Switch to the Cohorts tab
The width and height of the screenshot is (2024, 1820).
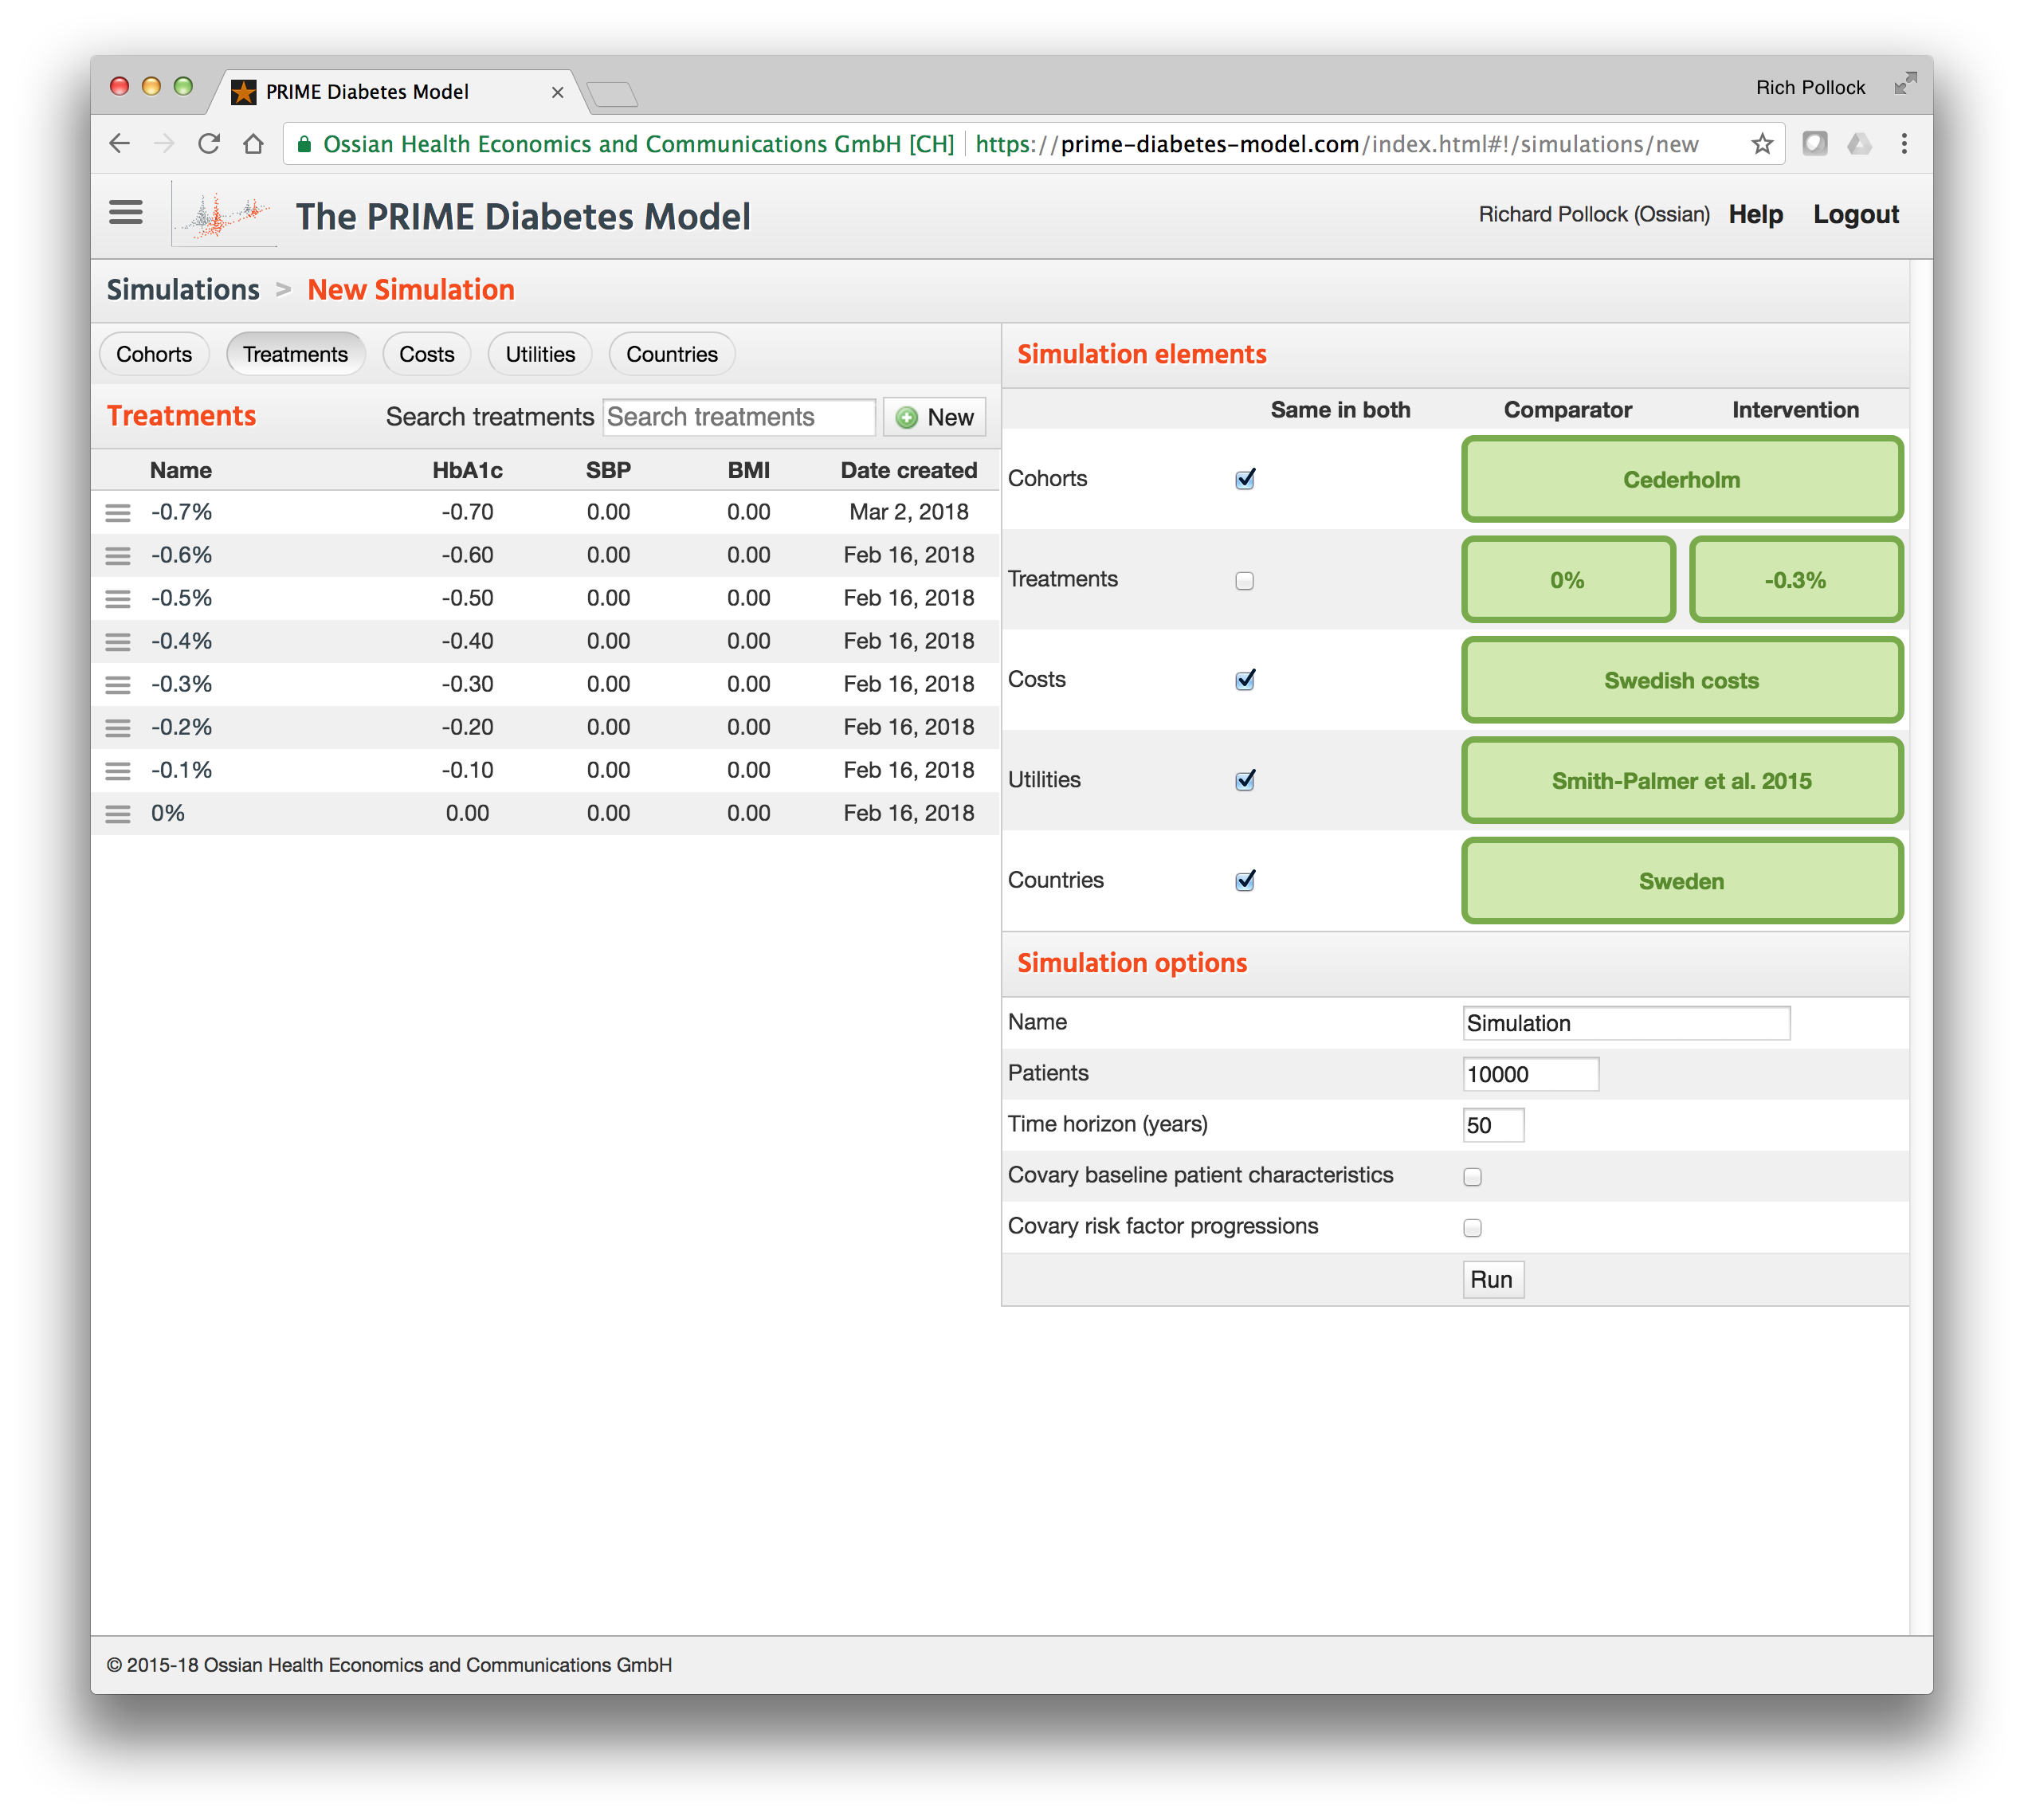[x=154, y=355]
